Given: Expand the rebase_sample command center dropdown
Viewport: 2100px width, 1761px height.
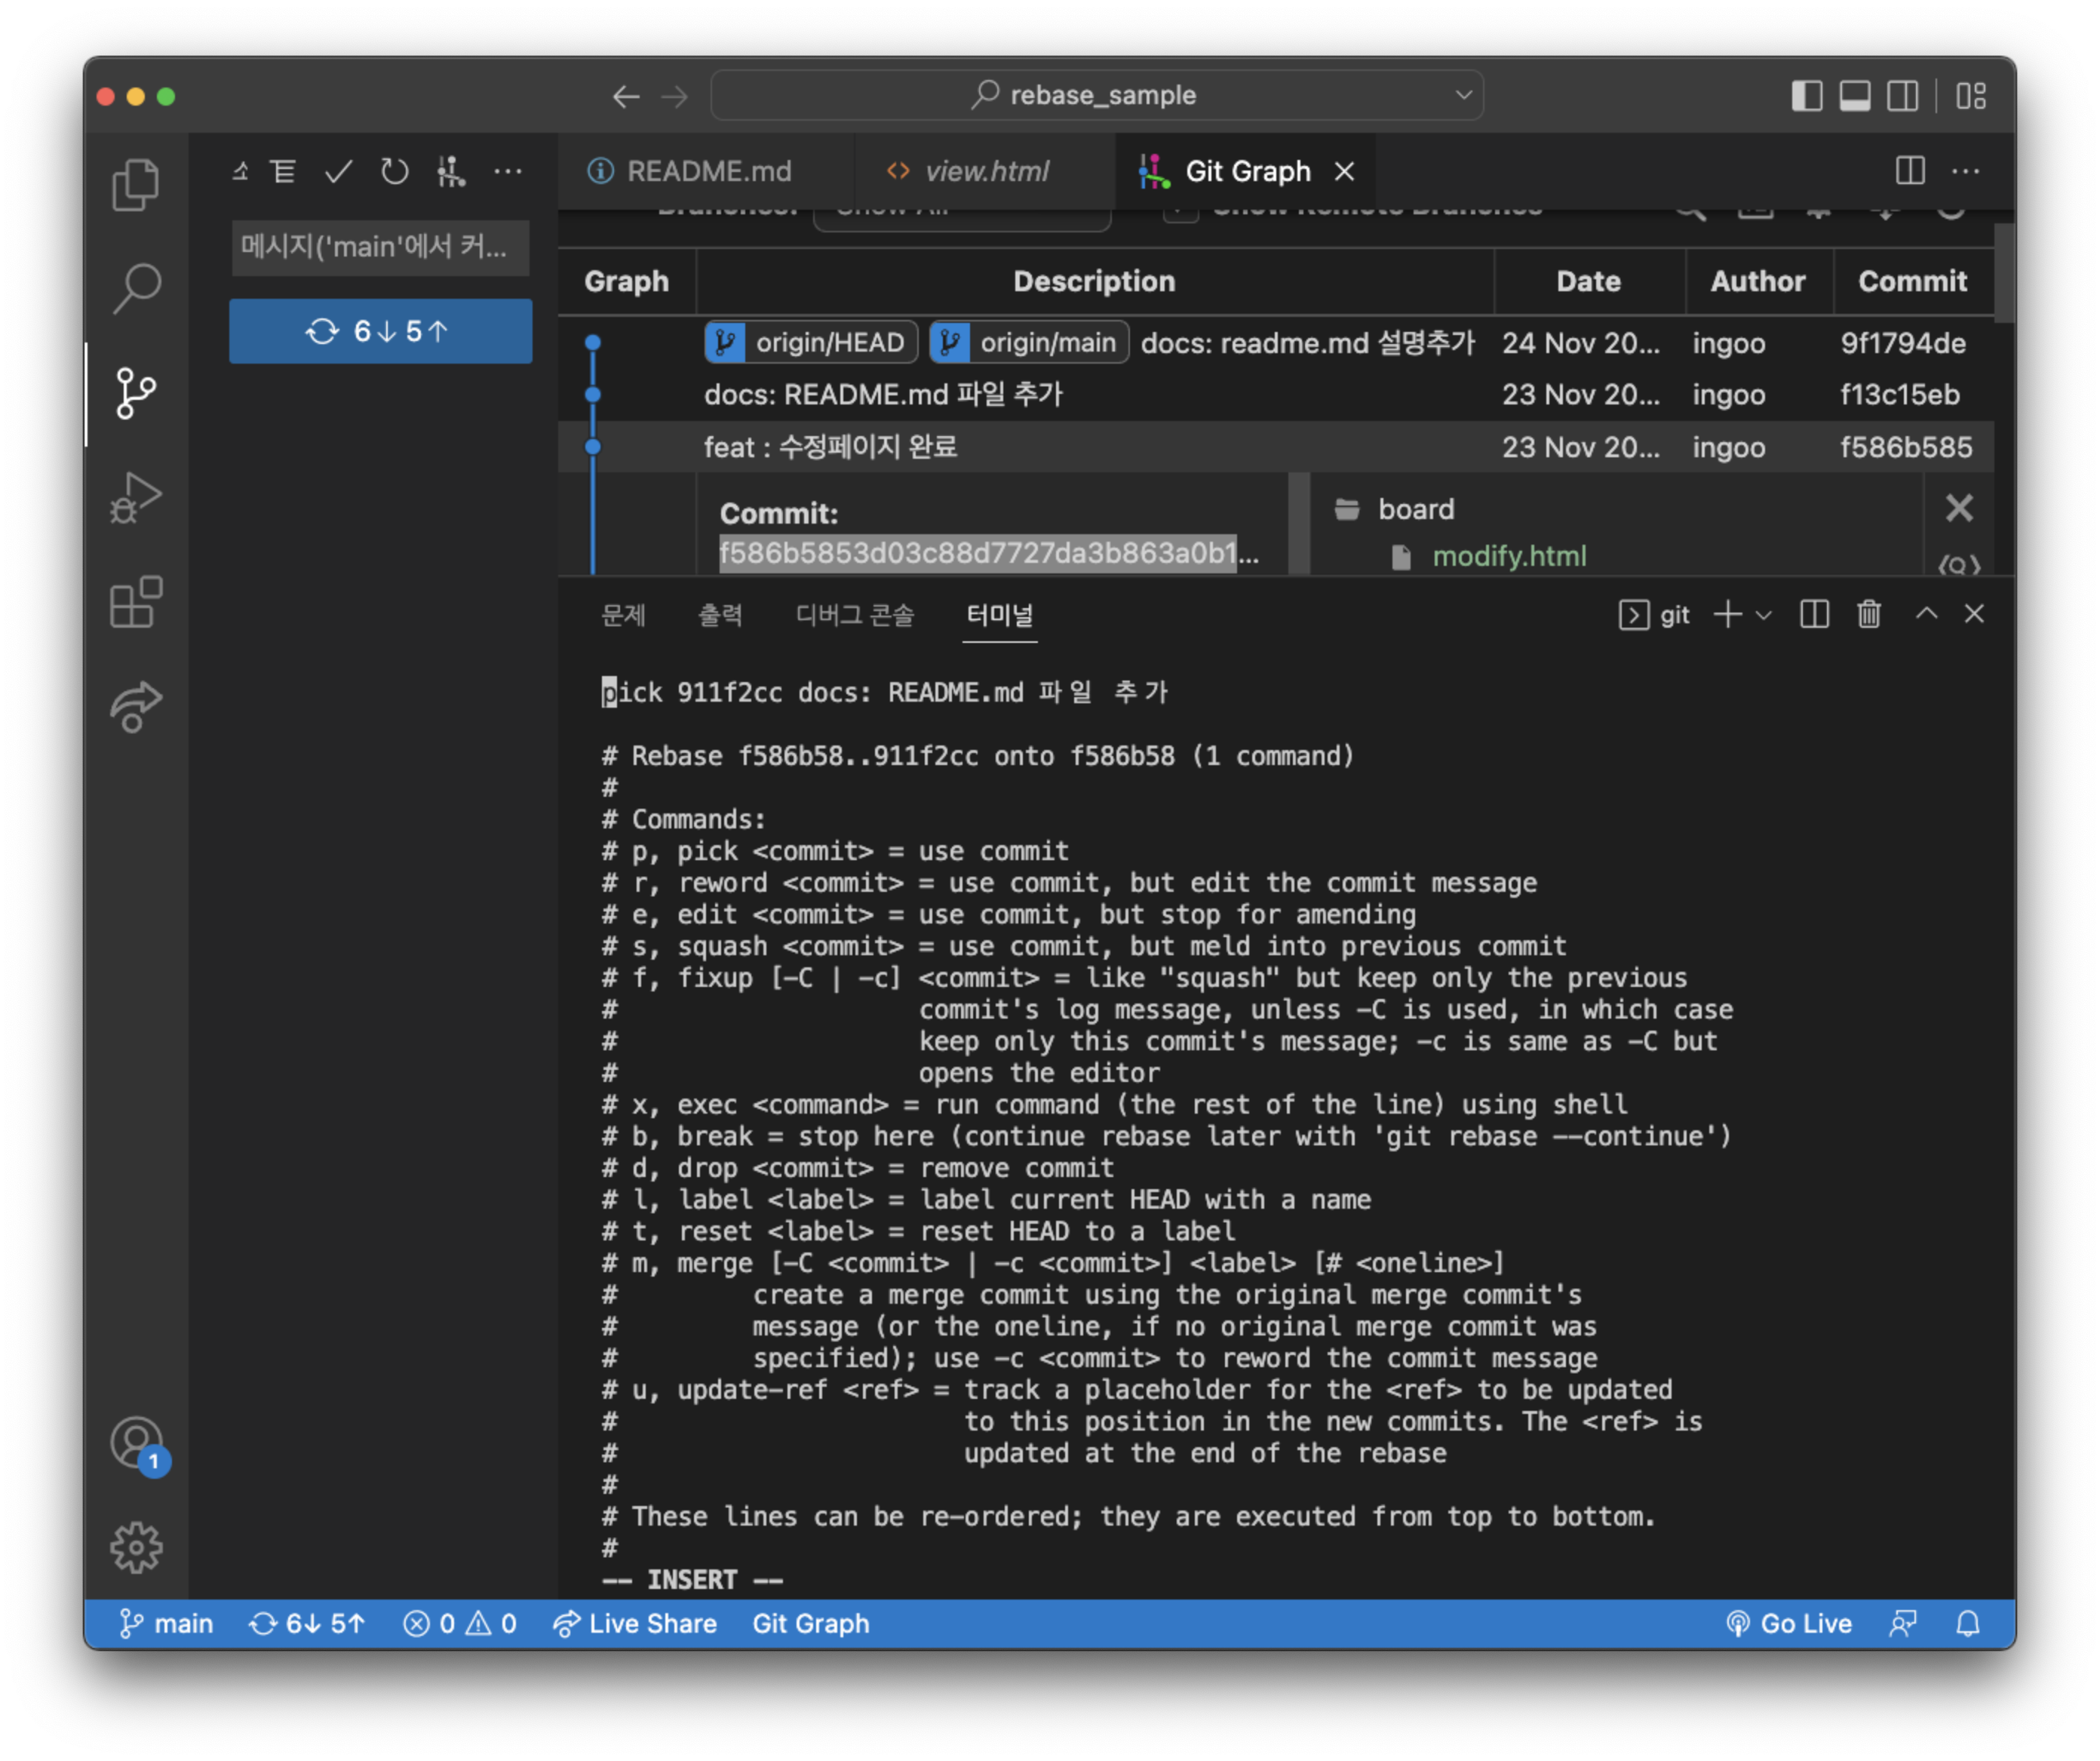Looking at the screenshot, I should 1463,95.
